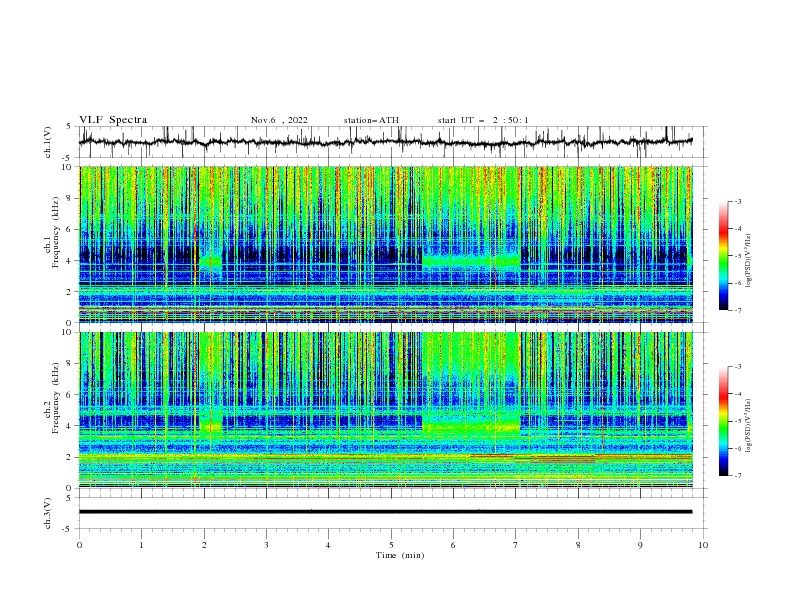
Task: Click the "5" tick on ch.1(V) axis
Action: coord(69,127)
